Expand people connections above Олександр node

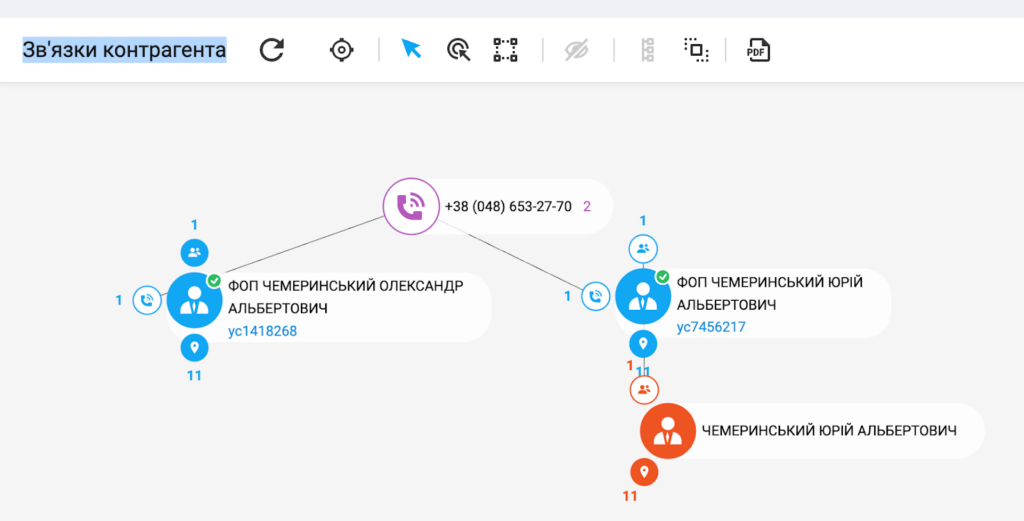(x=194, y=253)
